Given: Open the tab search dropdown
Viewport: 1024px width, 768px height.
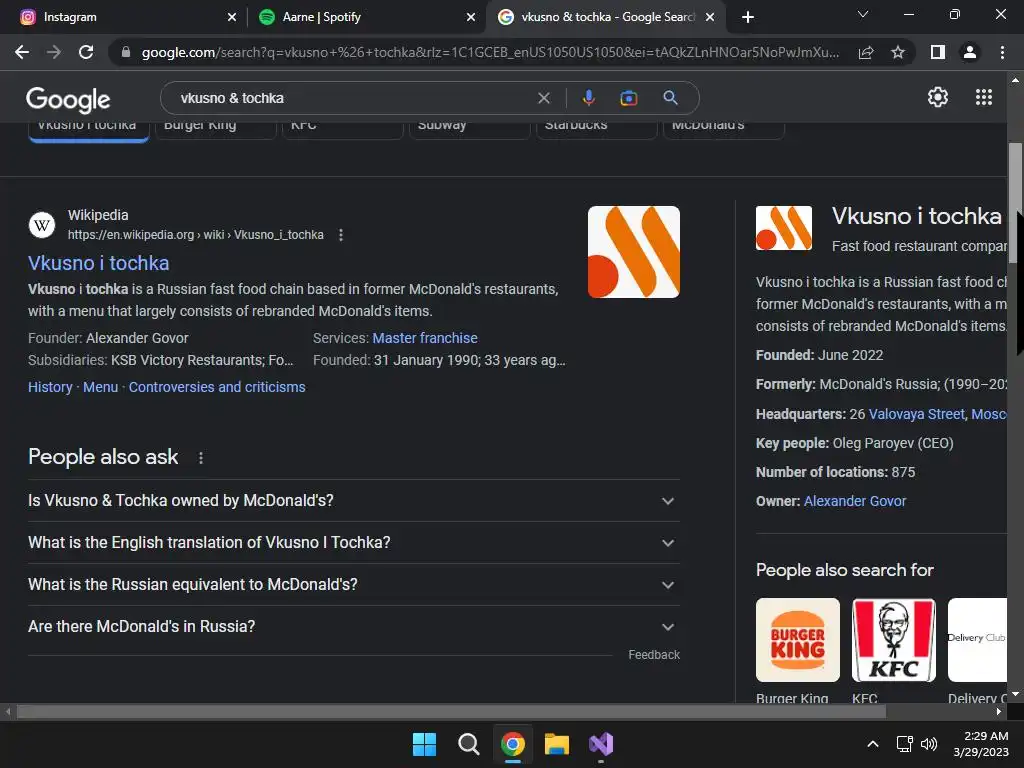Looking at the screenshot, I should (x=863, y=14).
